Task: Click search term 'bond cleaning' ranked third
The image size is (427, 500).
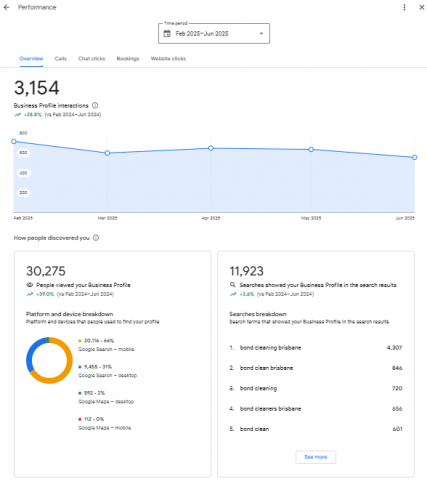Action: click(x=258, y=388)
